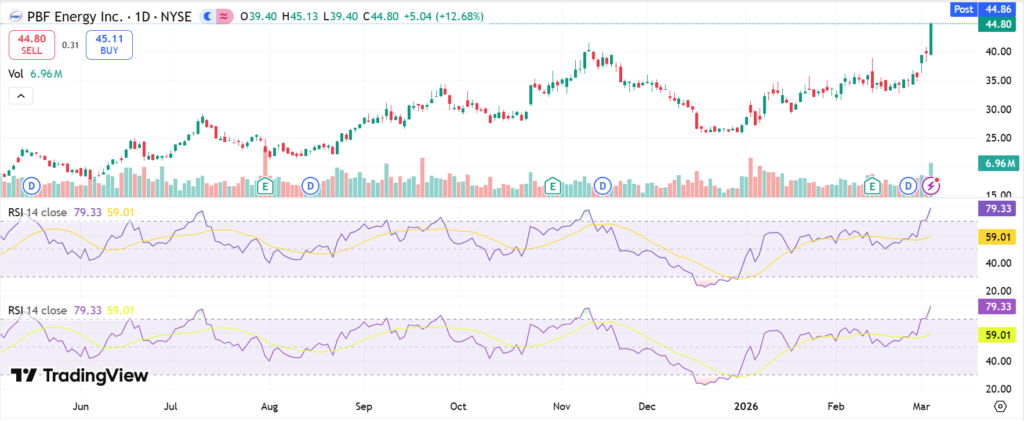Screen dimensions: 1024x421
Task: Click the green 6.96 M volume label on the axis
Action: click(x=997, y=163)
